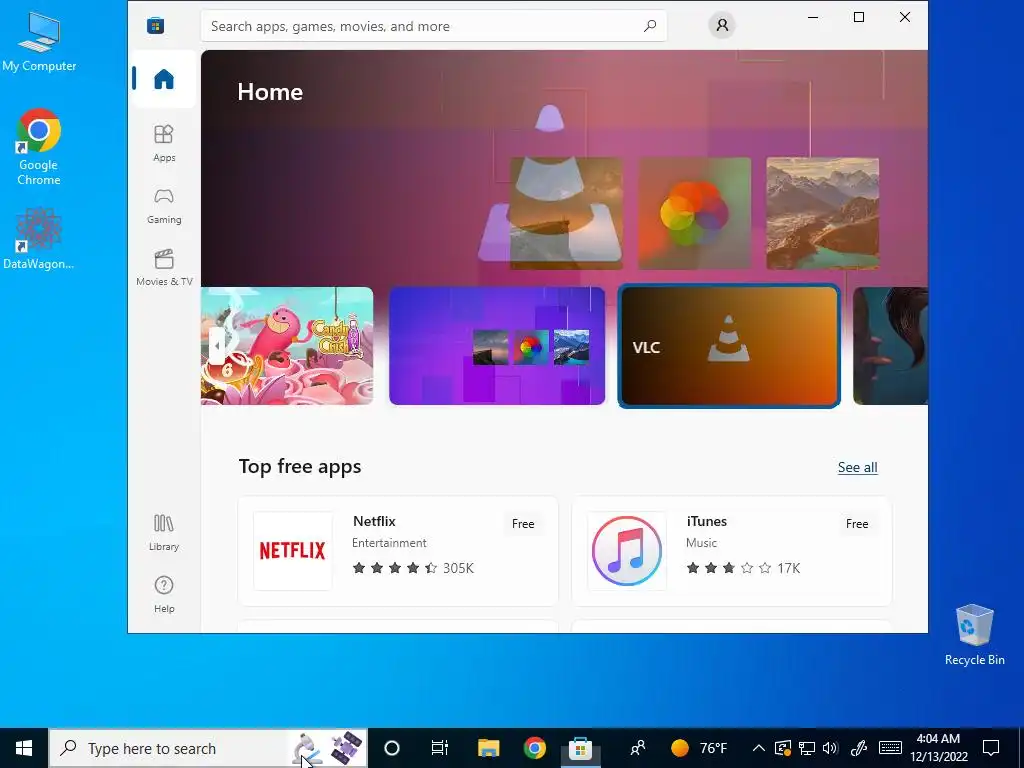Click the Store search field
The image size is (1024, 768).
click(x=434, y=26)
